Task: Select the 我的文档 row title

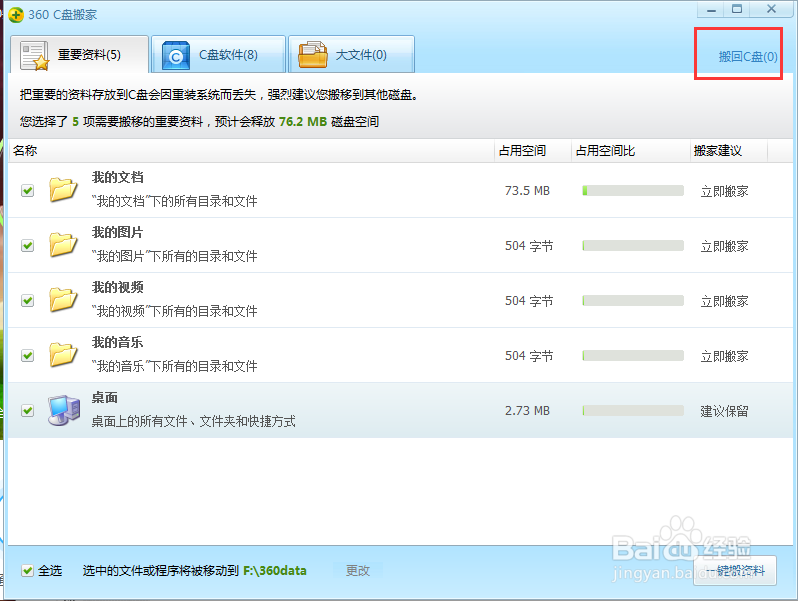Action: pyautogui.click(x=118, y=177)
